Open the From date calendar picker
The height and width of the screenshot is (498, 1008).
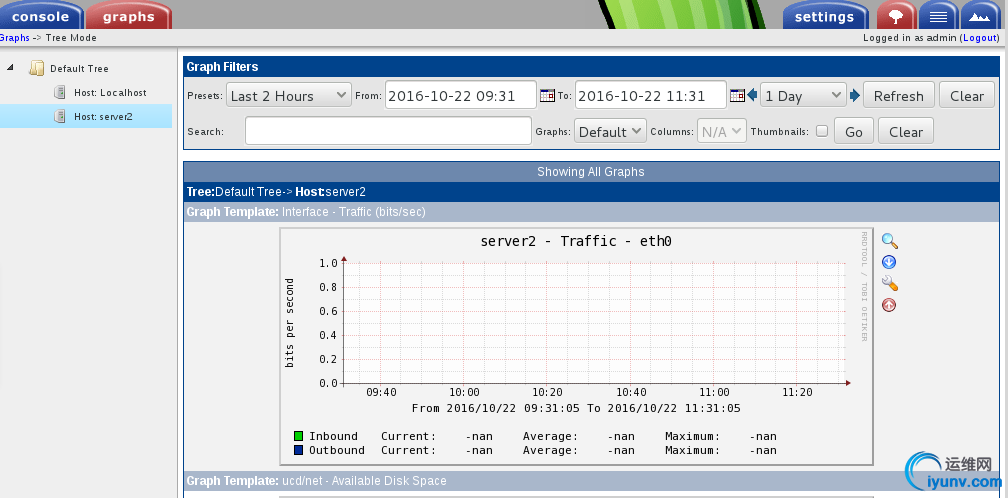coord(547,96)
